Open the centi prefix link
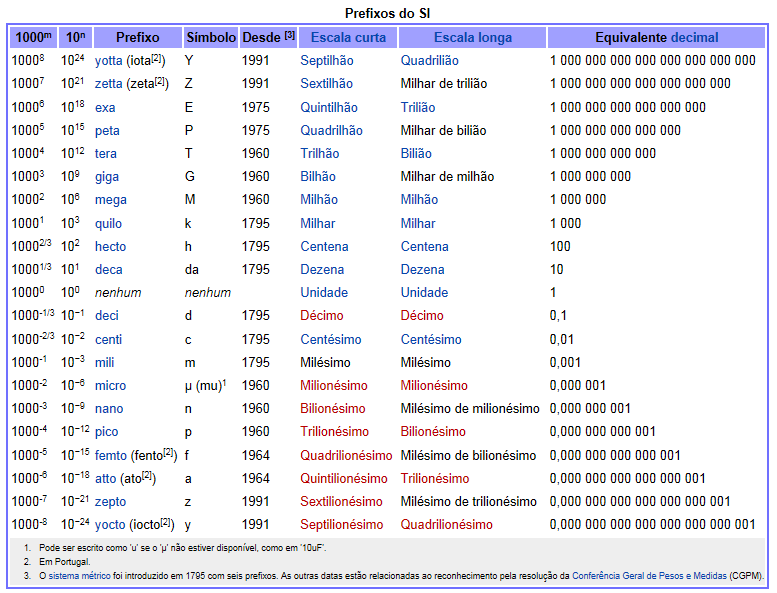Screen dimensions: 777x593 pos(108,339)
